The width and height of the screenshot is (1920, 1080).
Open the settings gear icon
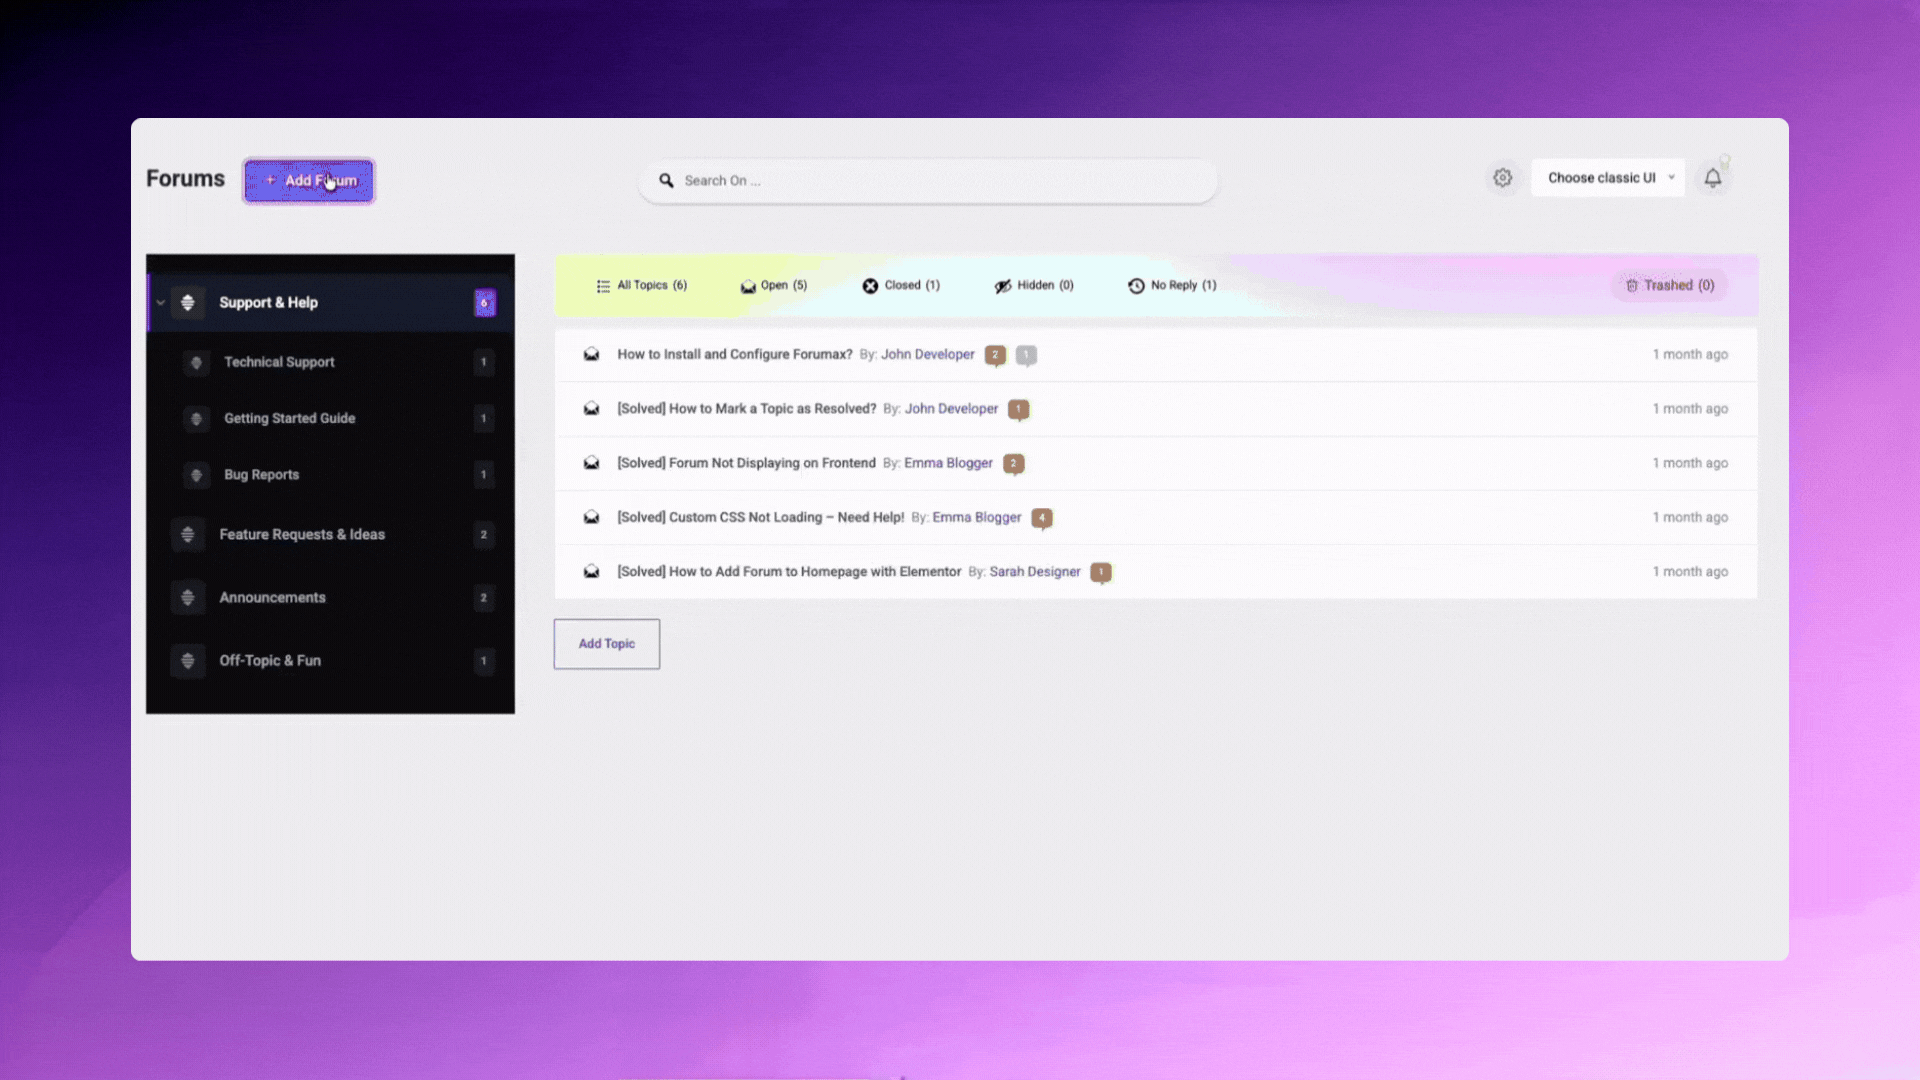[x=1502, y=178]
